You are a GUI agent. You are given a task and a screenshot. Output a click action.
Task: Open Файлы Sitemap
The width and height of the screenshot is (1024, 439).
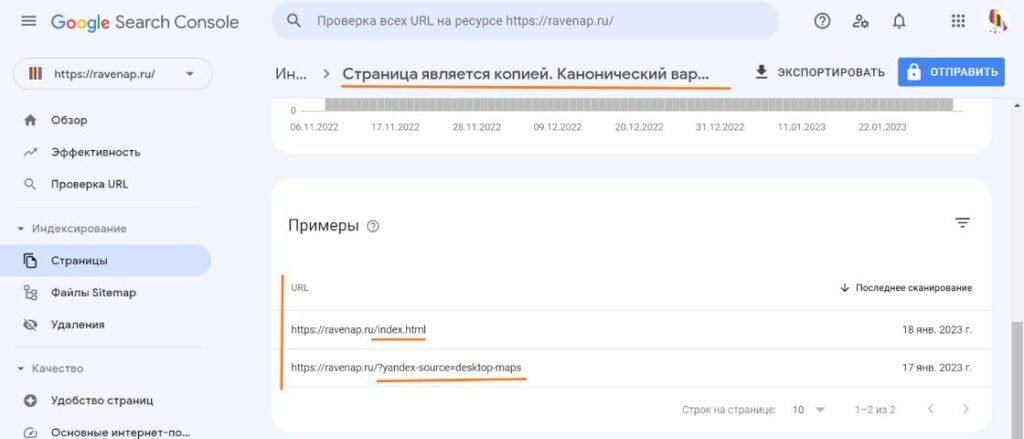93,293
